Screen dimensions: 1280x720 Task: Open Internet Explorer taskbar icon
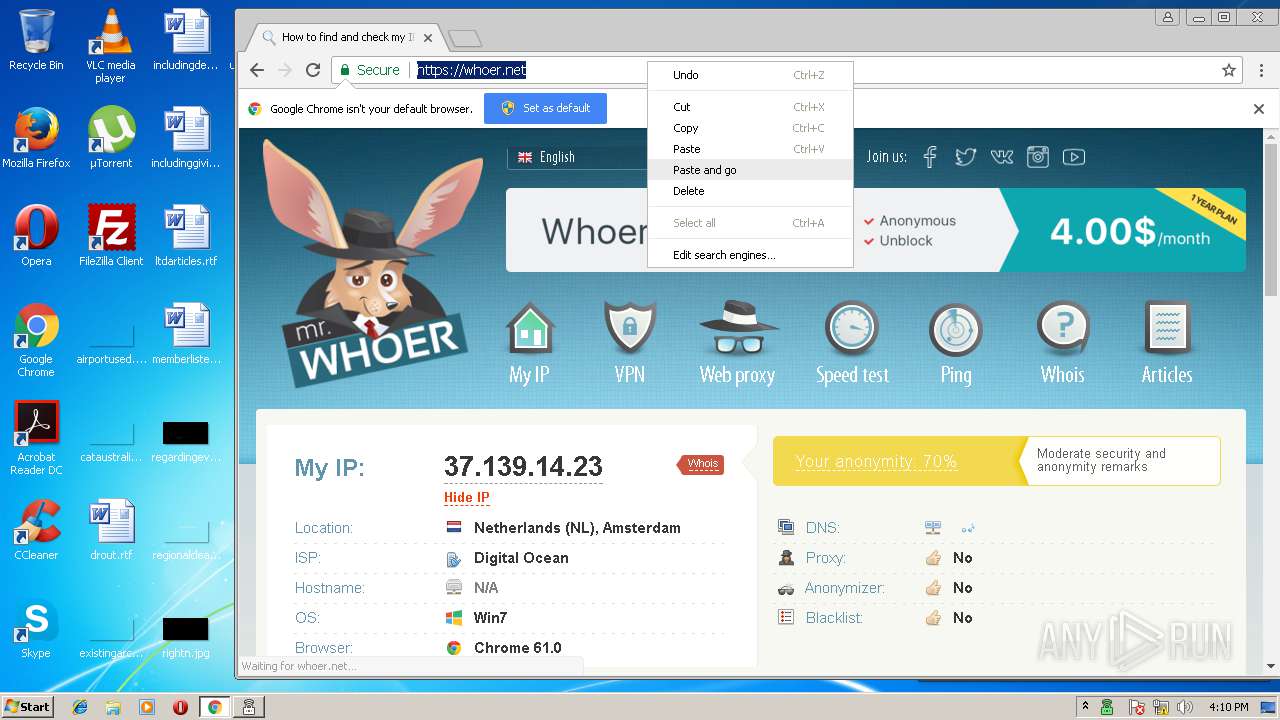coord(80,707)
